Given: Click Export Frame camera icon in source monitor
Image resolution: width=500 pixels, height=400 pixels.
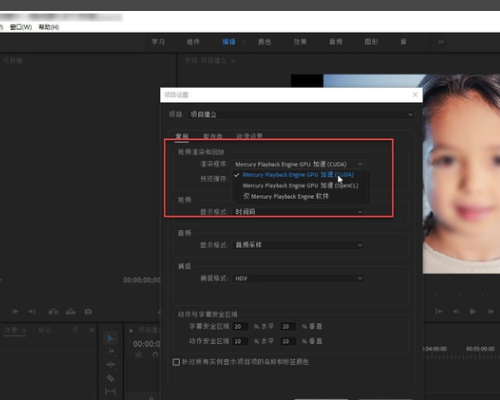Looking at the screenshot, I should (88, 312).
